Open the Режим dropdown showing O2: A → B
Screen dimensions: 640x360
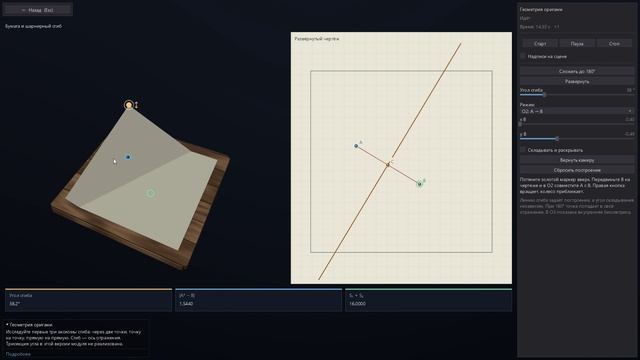tap(577, 111)
